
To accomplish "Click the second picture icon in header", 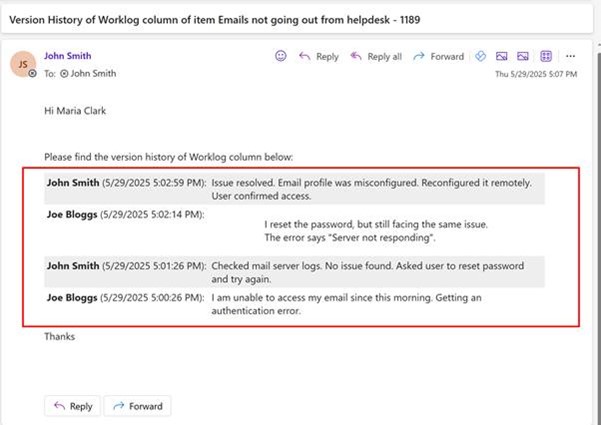I will tap(523, 56).
